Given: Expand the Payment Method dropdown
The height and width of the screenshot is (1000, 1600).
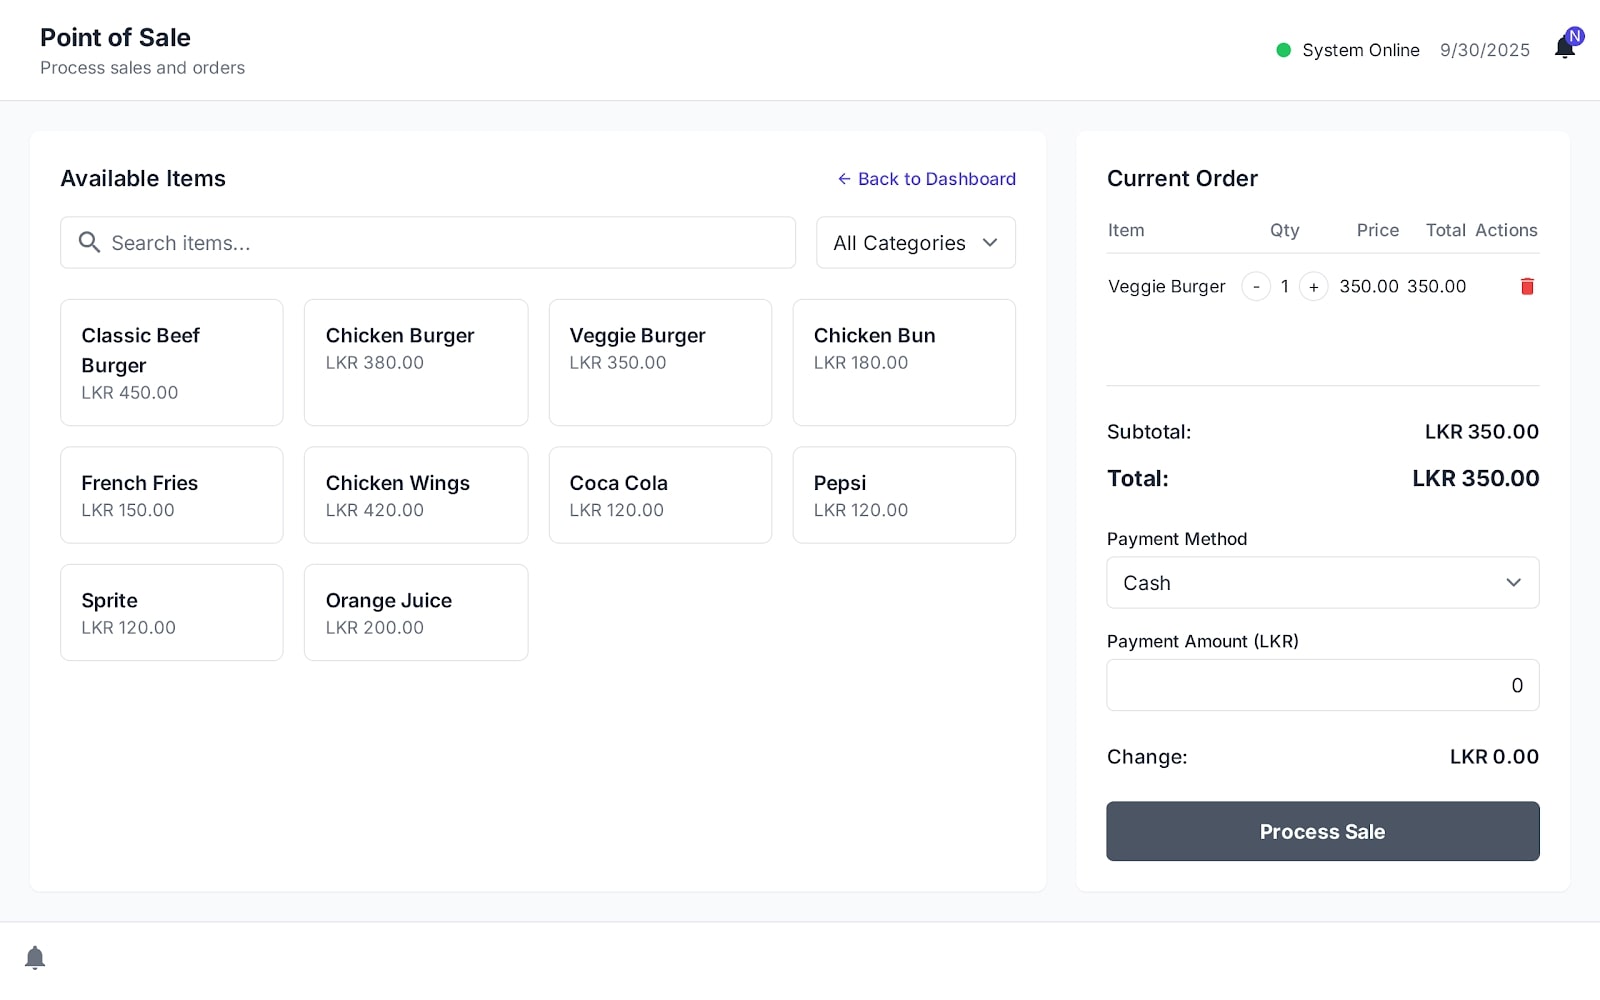Looking at the screenshot, I should coord(1322,583).
